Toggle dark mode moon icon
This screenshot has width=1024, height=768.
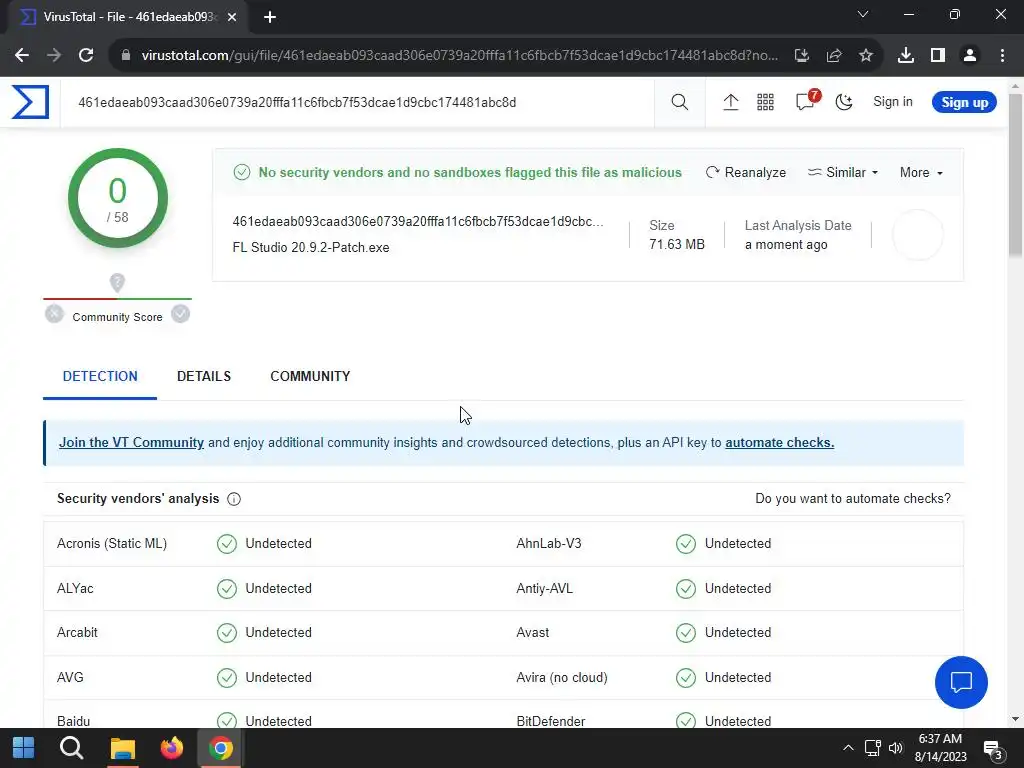(x=844, y=102)
